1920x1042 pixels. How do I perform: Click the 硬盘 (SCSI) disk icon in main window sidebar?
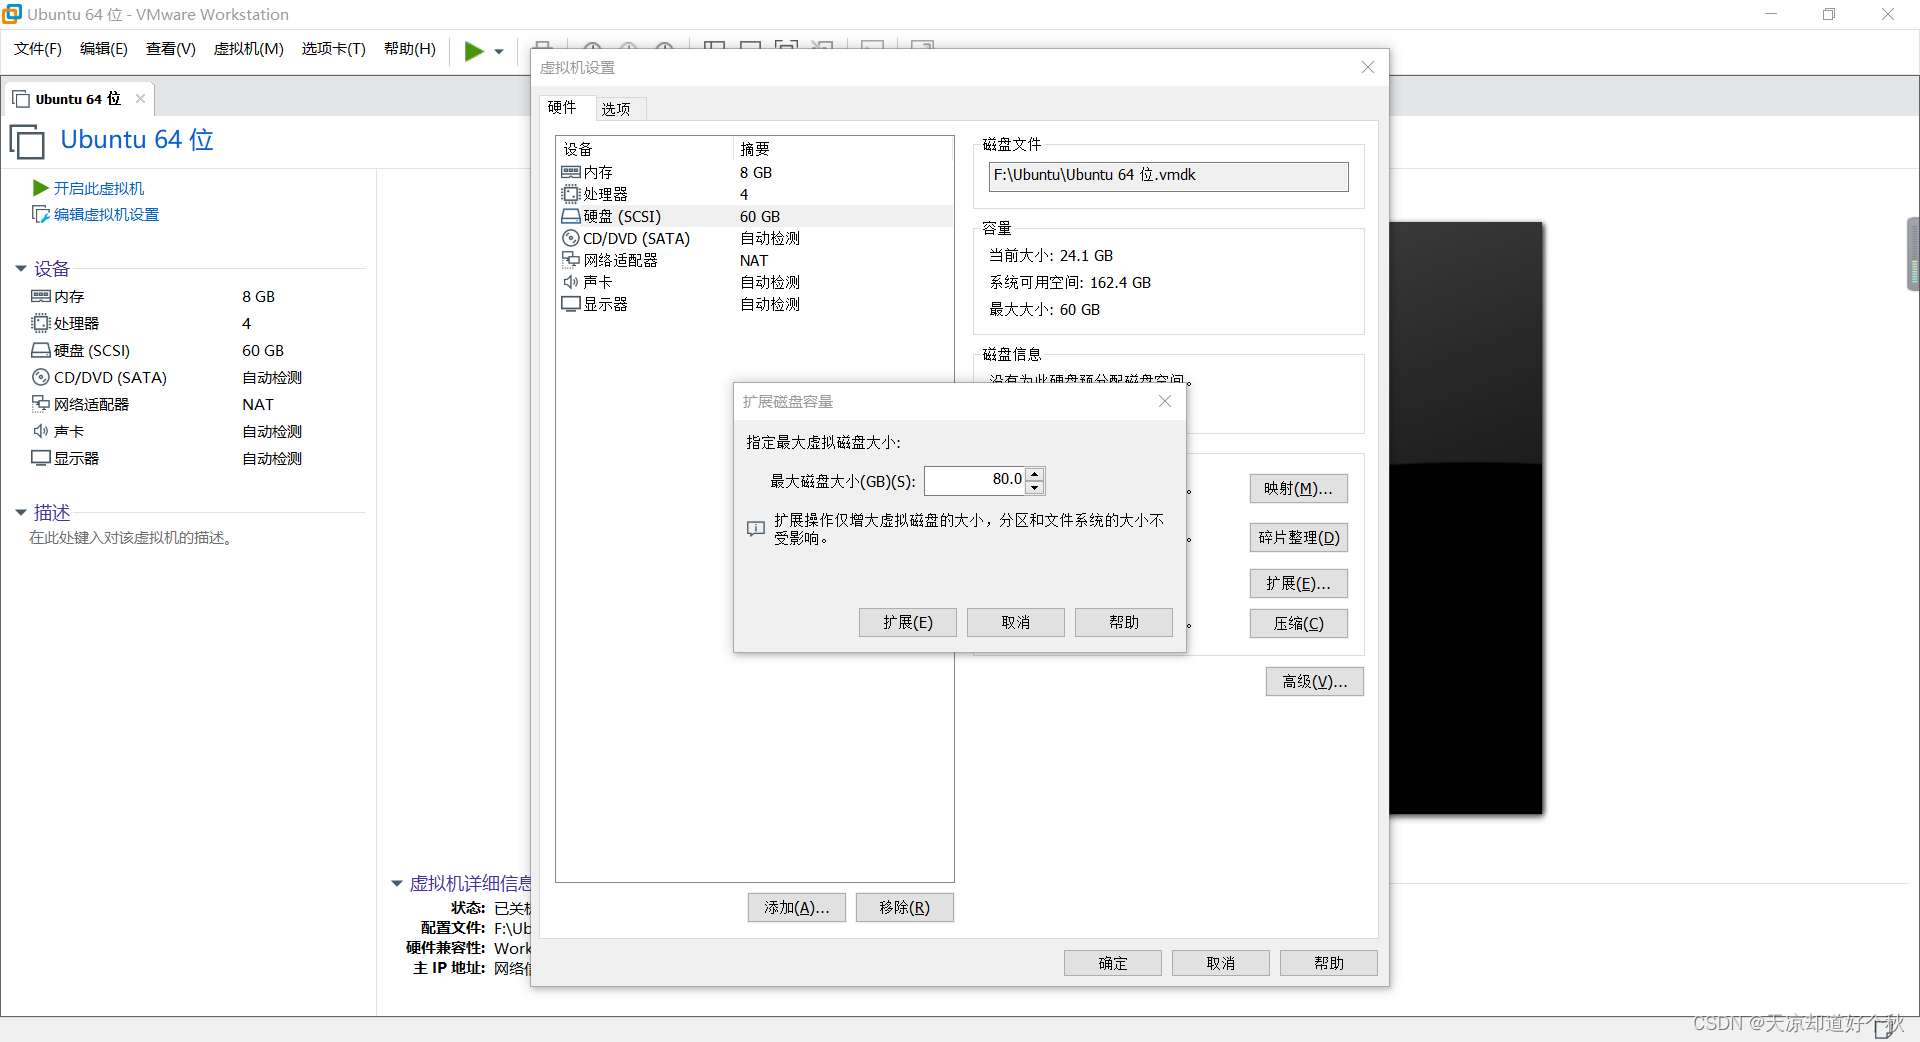(x=41, y=350)
